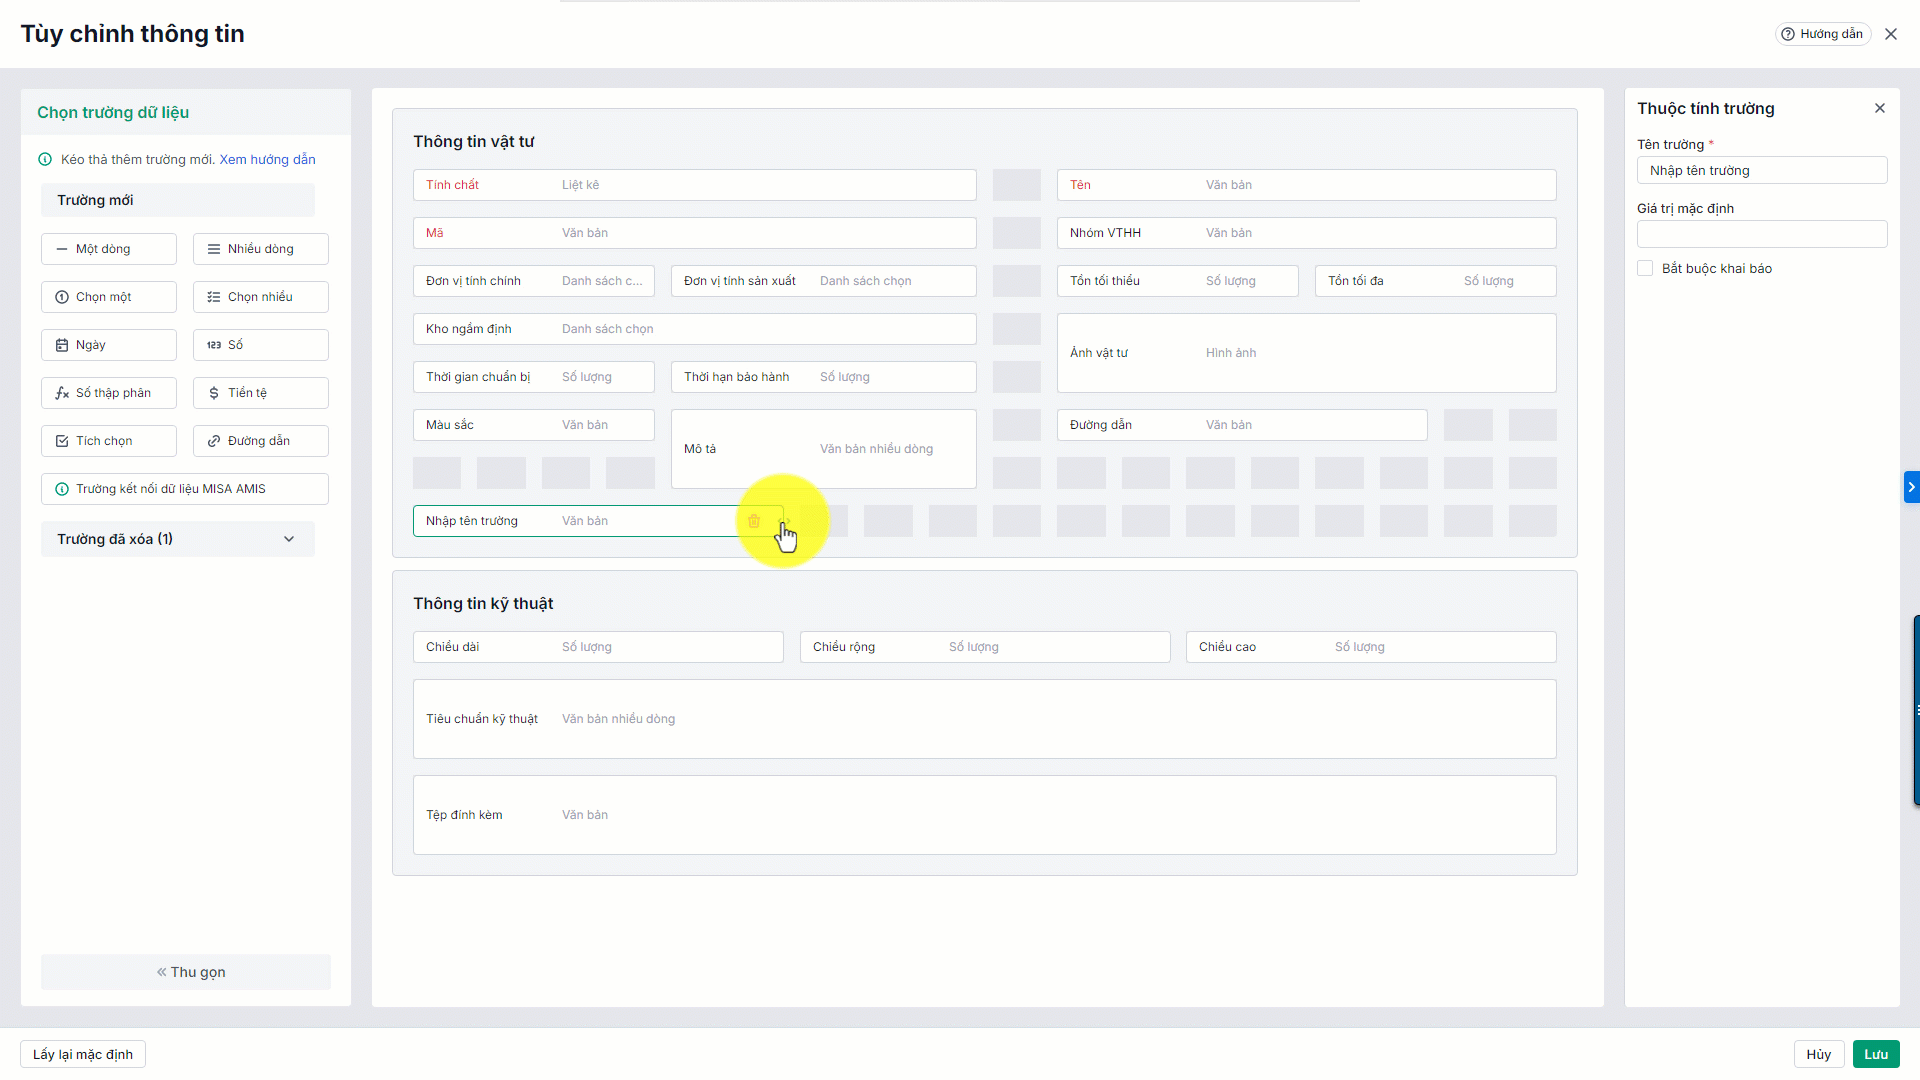1920x1080 pixels.
Task: Select Trường kết nối dữ liệu MISA AMIS
Action: pyautogui.click(x=185, y=489)
